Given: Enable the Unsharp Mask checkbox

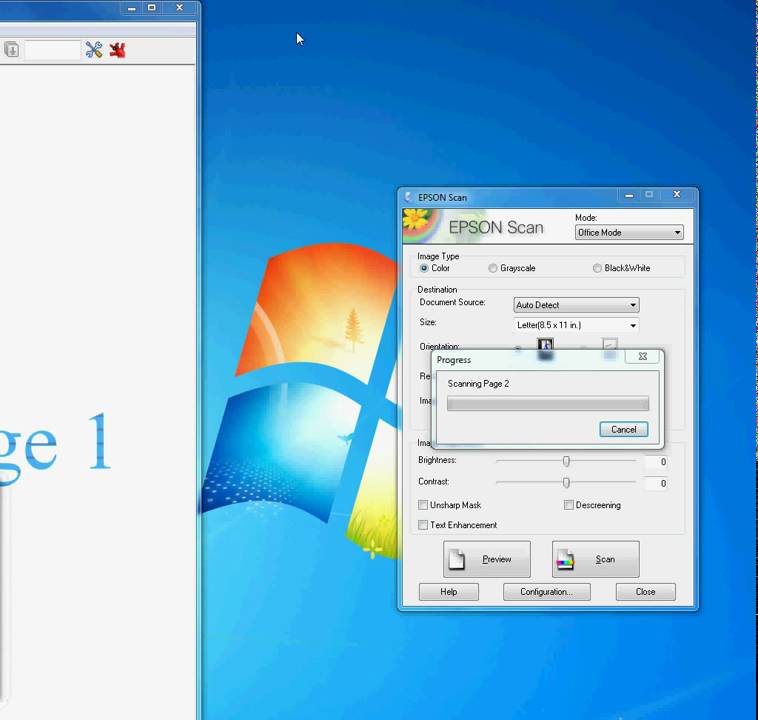Looking at the screenshot, I should click(423, 505).
